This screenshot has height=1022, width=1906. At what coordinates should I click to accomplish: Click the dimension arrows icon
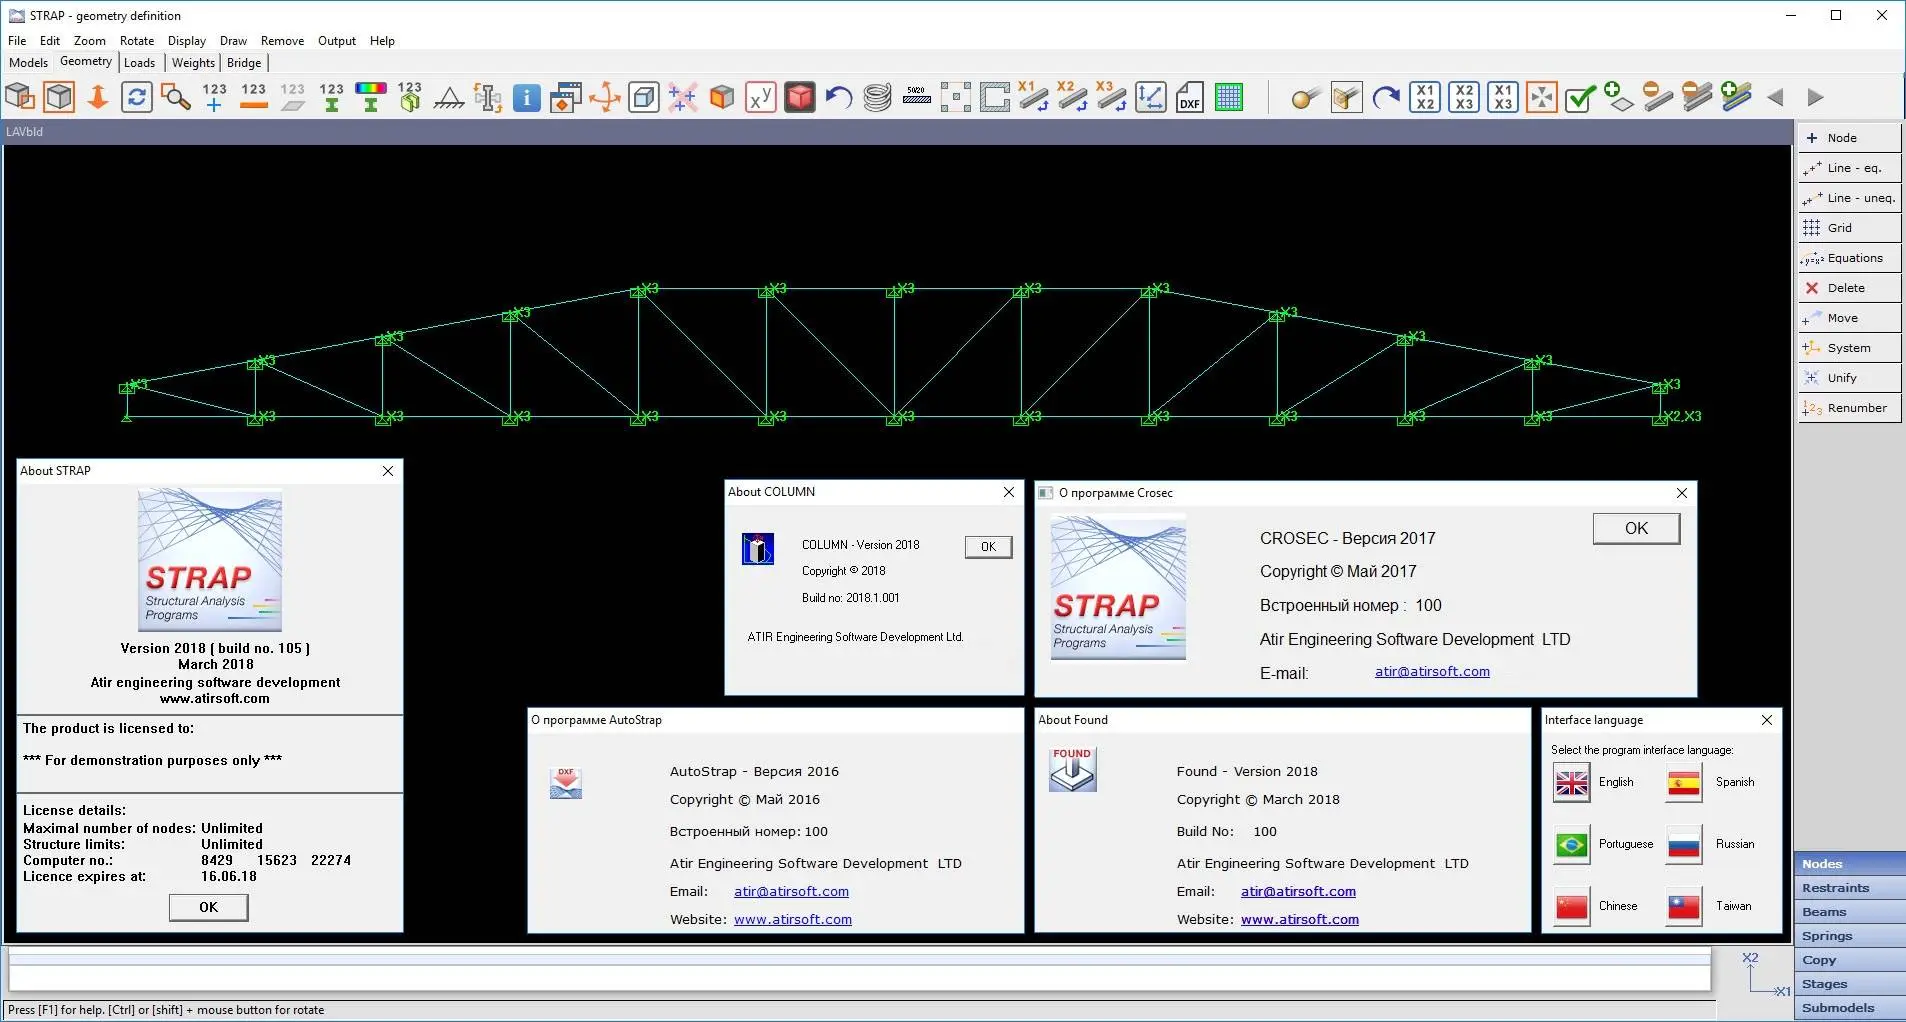pos(1151,97)
